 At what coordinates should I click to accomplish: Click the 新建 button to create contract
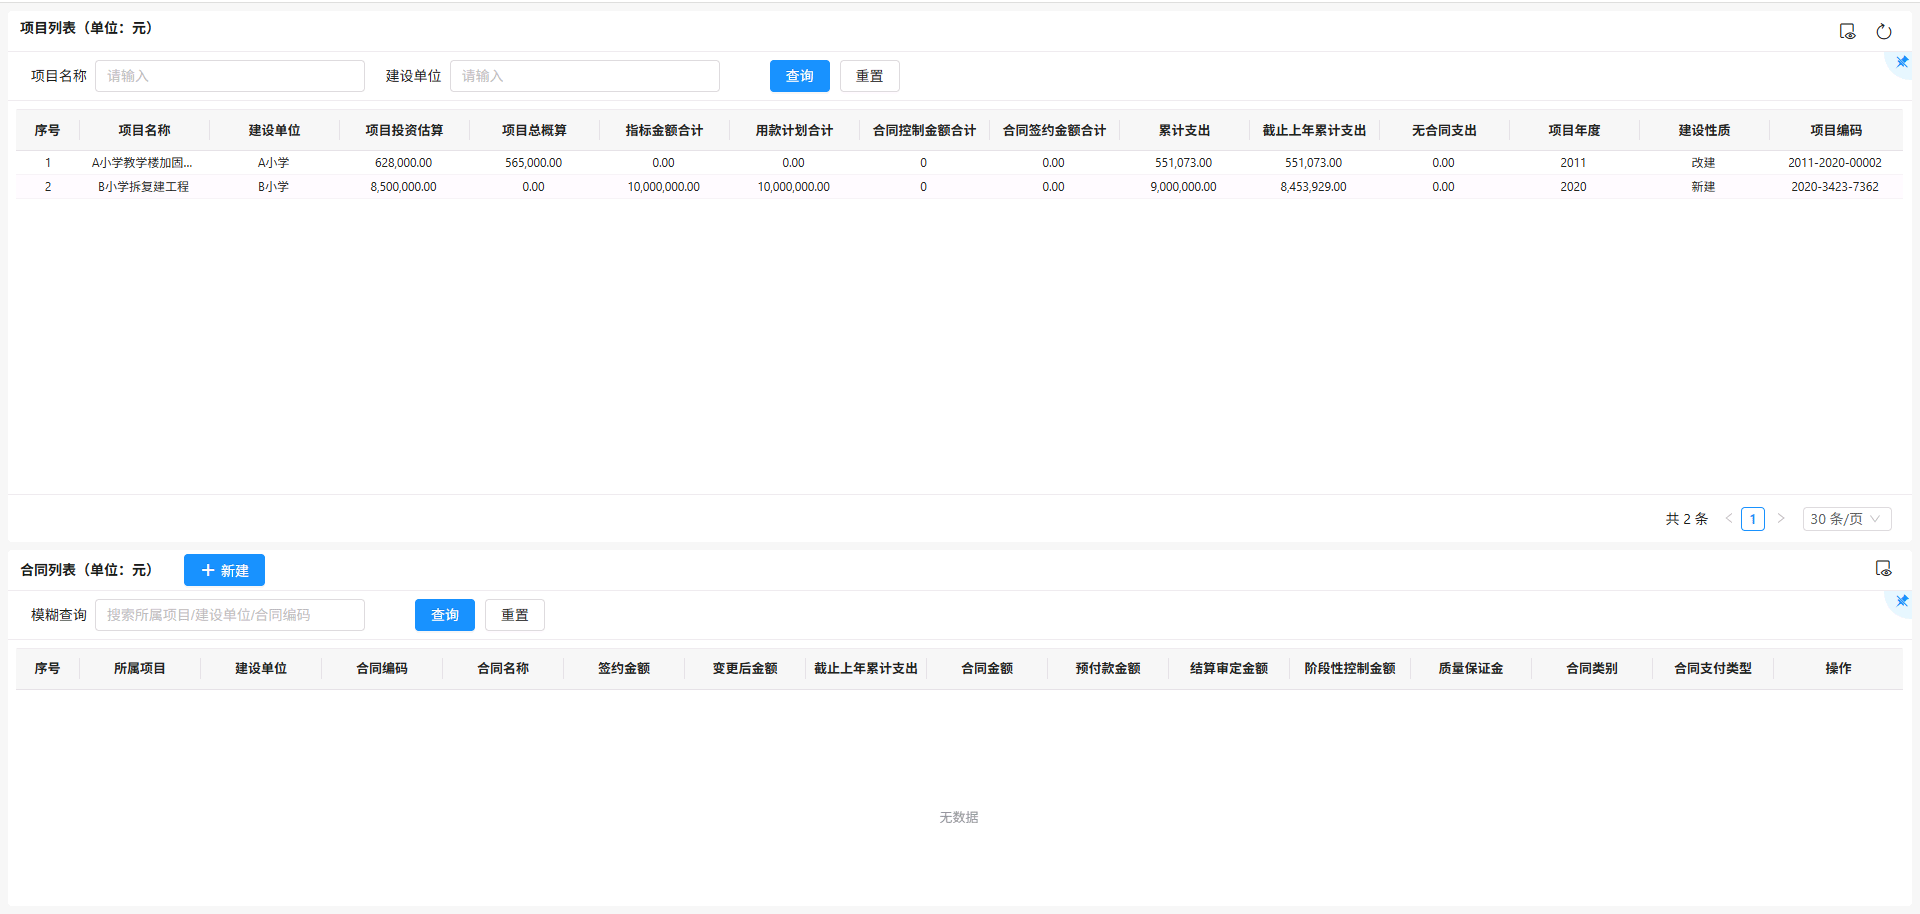tap(224, 570)
